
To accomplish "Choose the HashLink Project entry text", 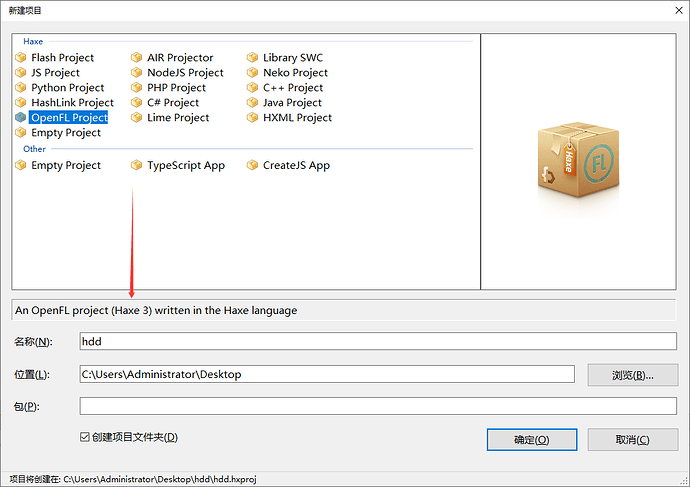I will 73,103.
